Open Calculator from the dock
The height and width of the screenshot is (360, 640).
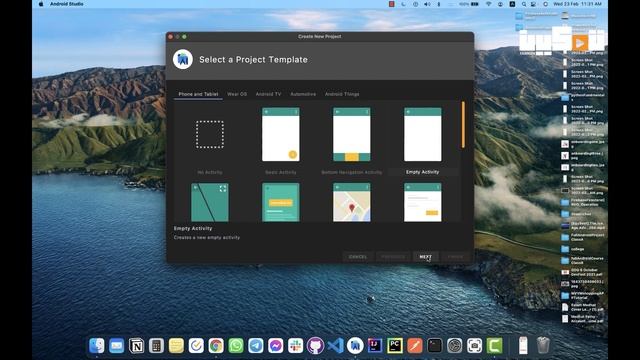coord(156,346)
